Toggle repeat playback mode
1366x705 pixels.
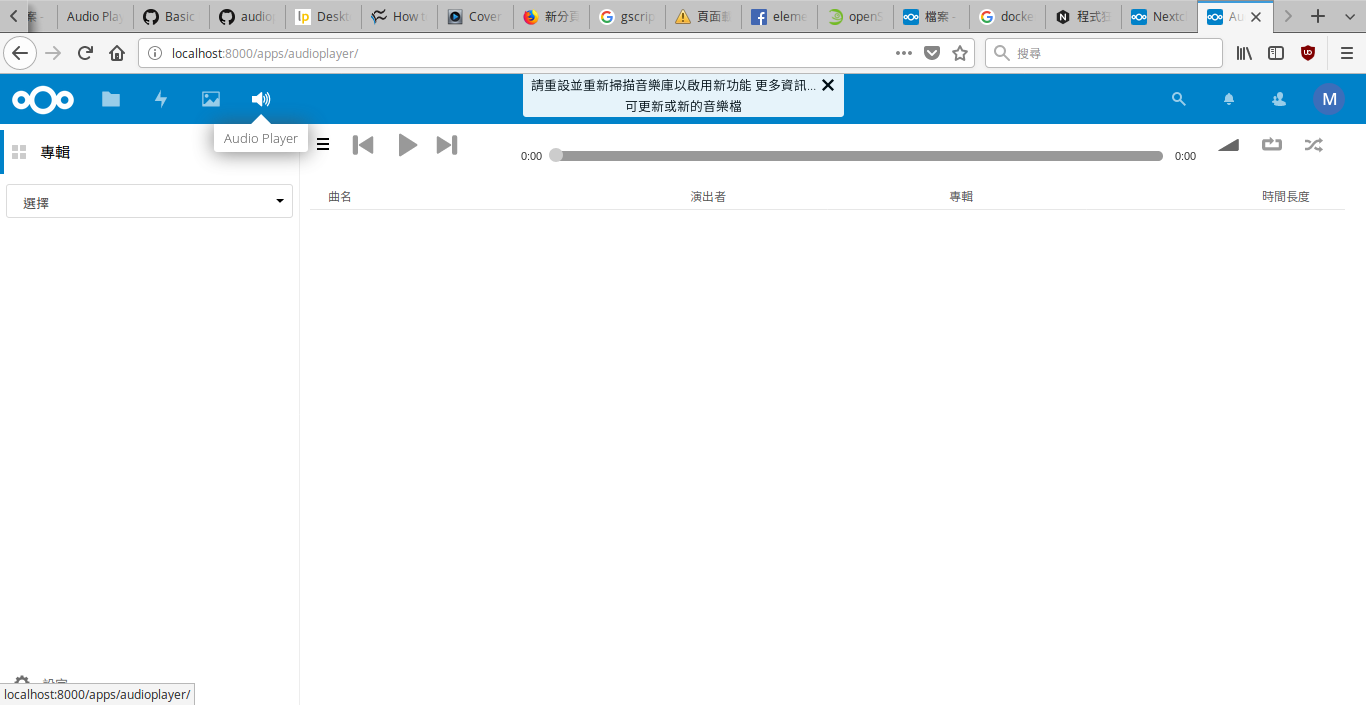click(1271, 145)
